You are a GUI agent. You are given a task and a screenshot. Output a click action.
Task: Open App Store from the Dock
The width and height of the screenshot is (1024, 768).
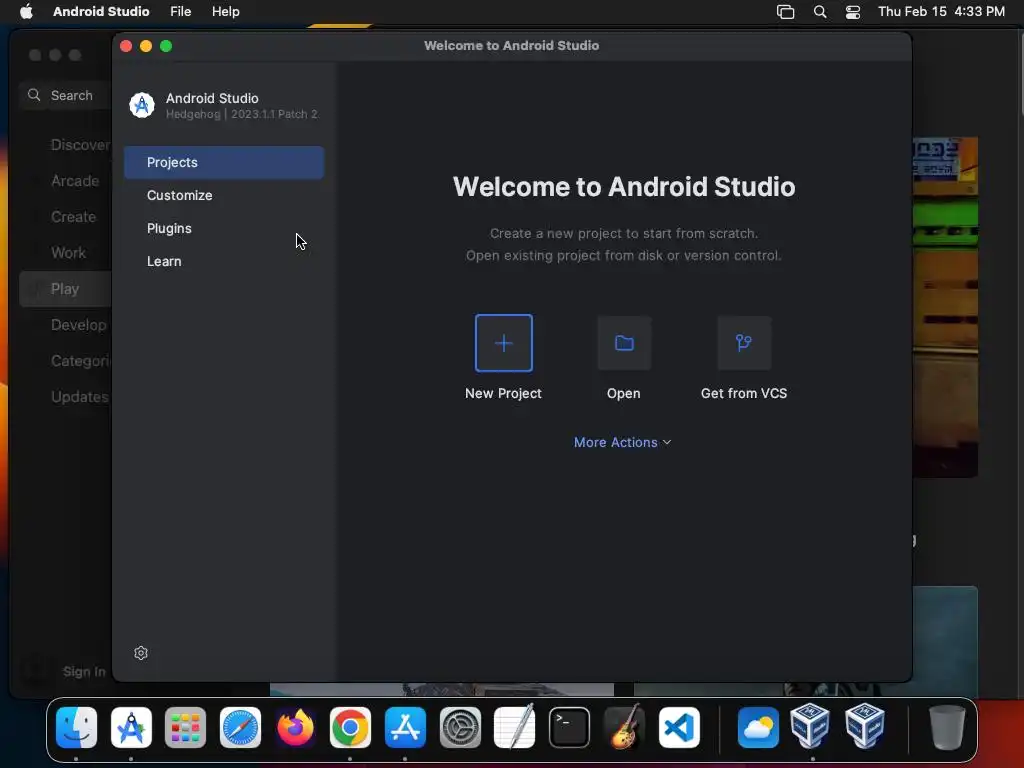[x=405, y=728]
